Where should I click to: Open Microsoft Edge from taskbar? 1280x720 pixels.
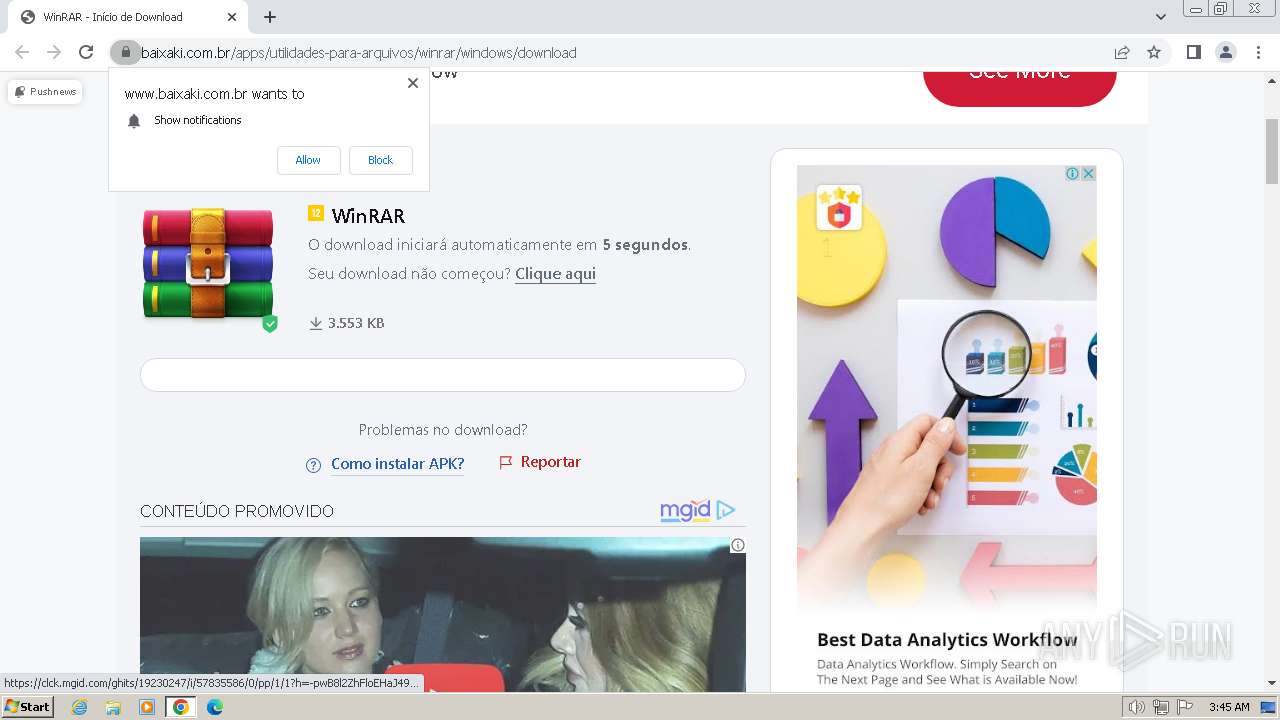click(x=214, y=707)
